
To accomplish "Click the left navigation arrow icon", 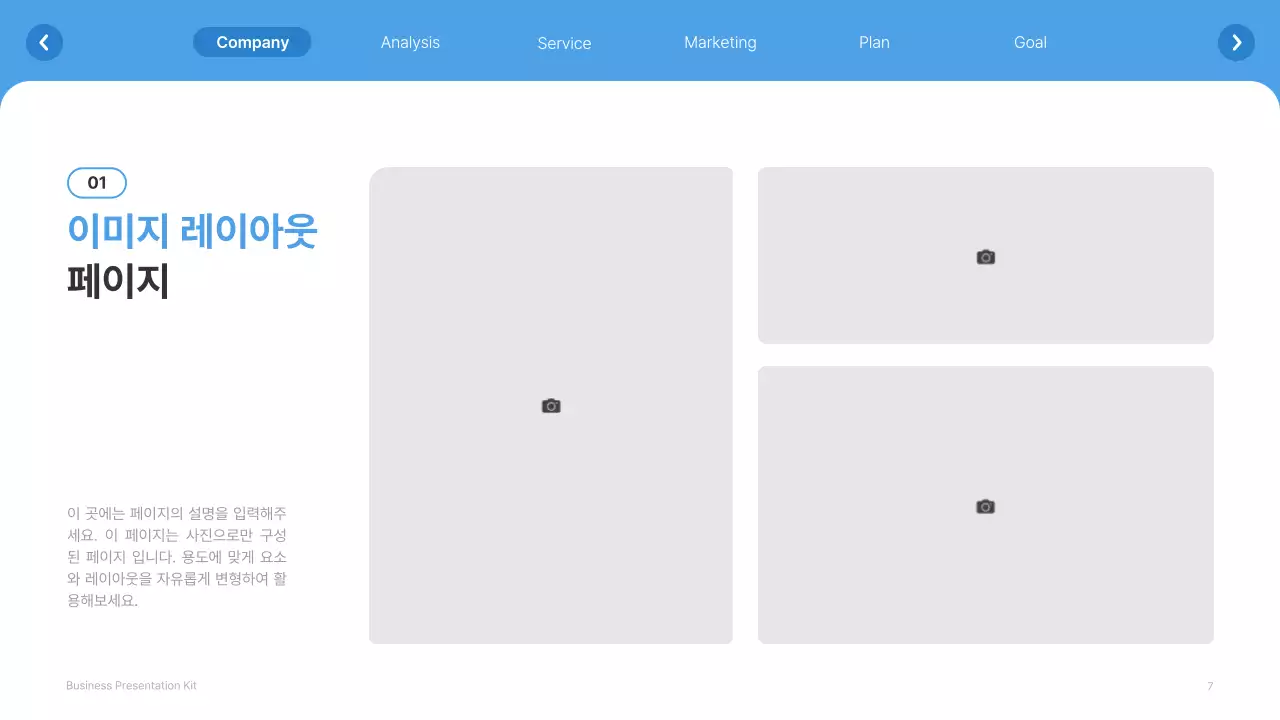I will [44, 42].
